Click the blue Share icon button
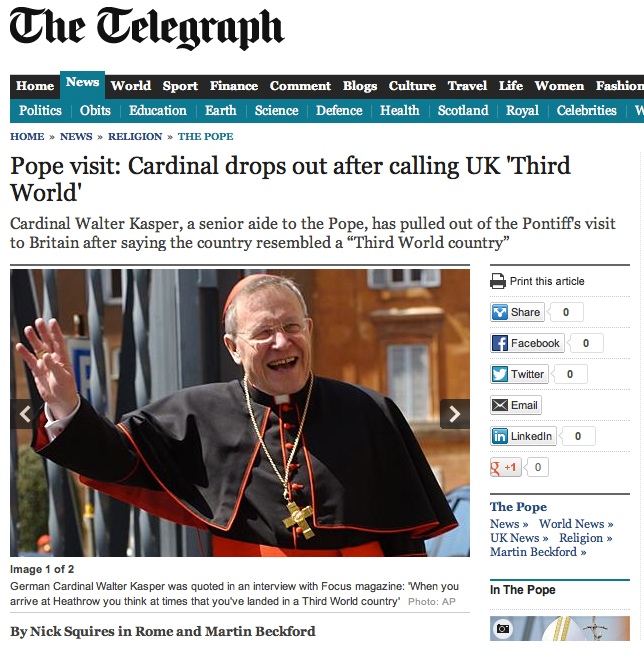 tap(500, 312)
